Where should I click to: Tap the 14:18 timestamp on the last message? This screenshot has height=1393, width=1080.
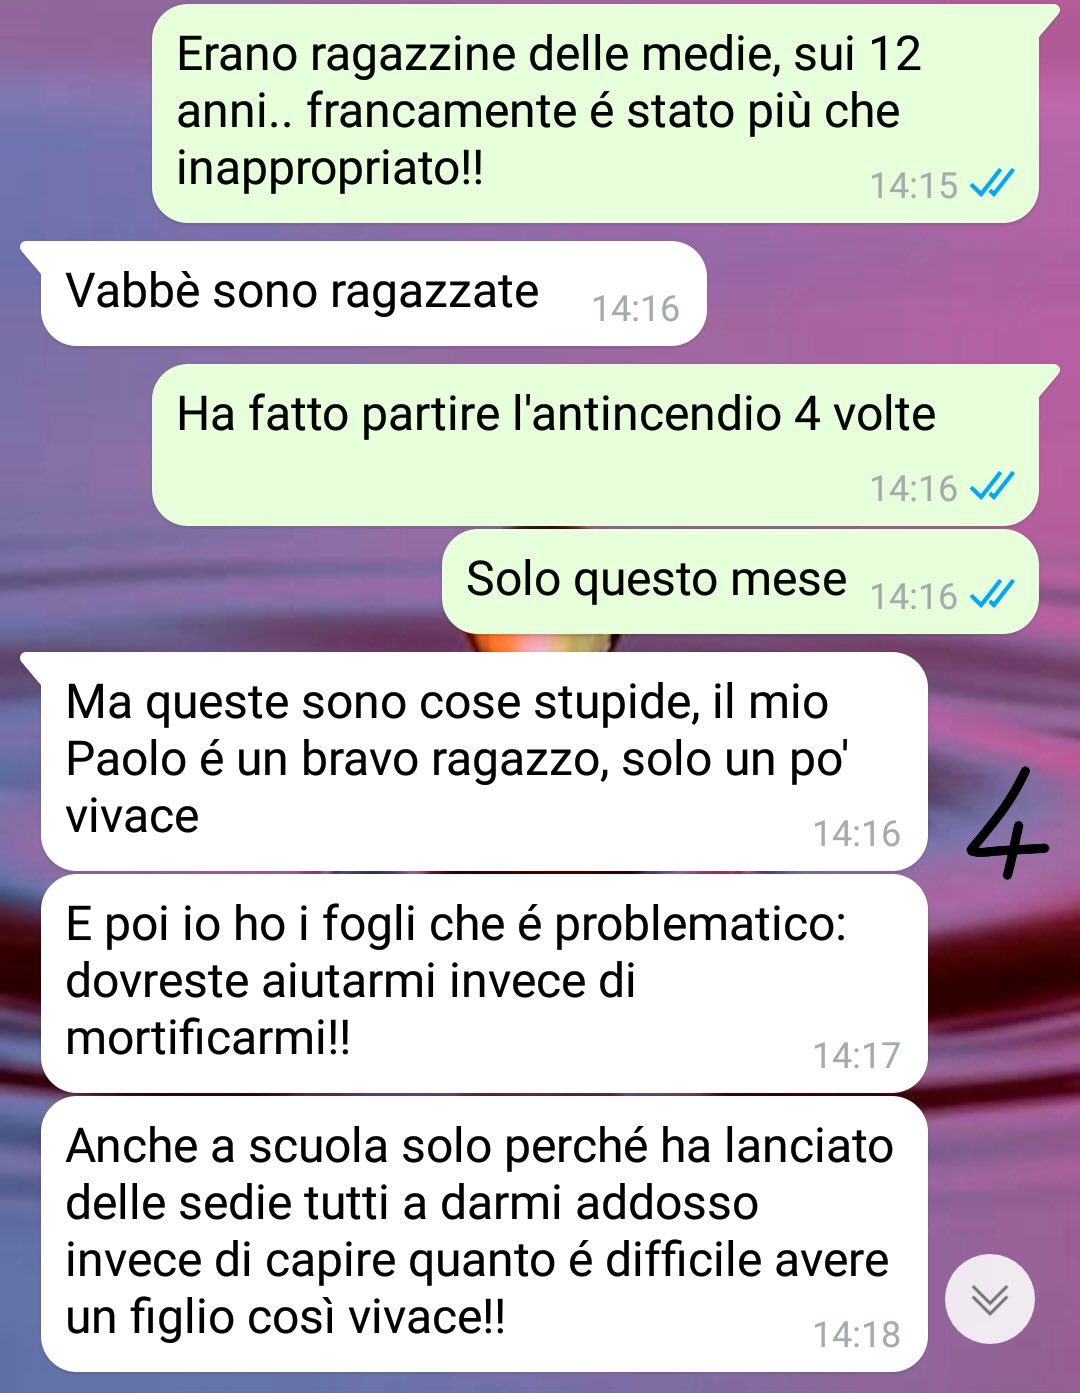coord(856,1335)
